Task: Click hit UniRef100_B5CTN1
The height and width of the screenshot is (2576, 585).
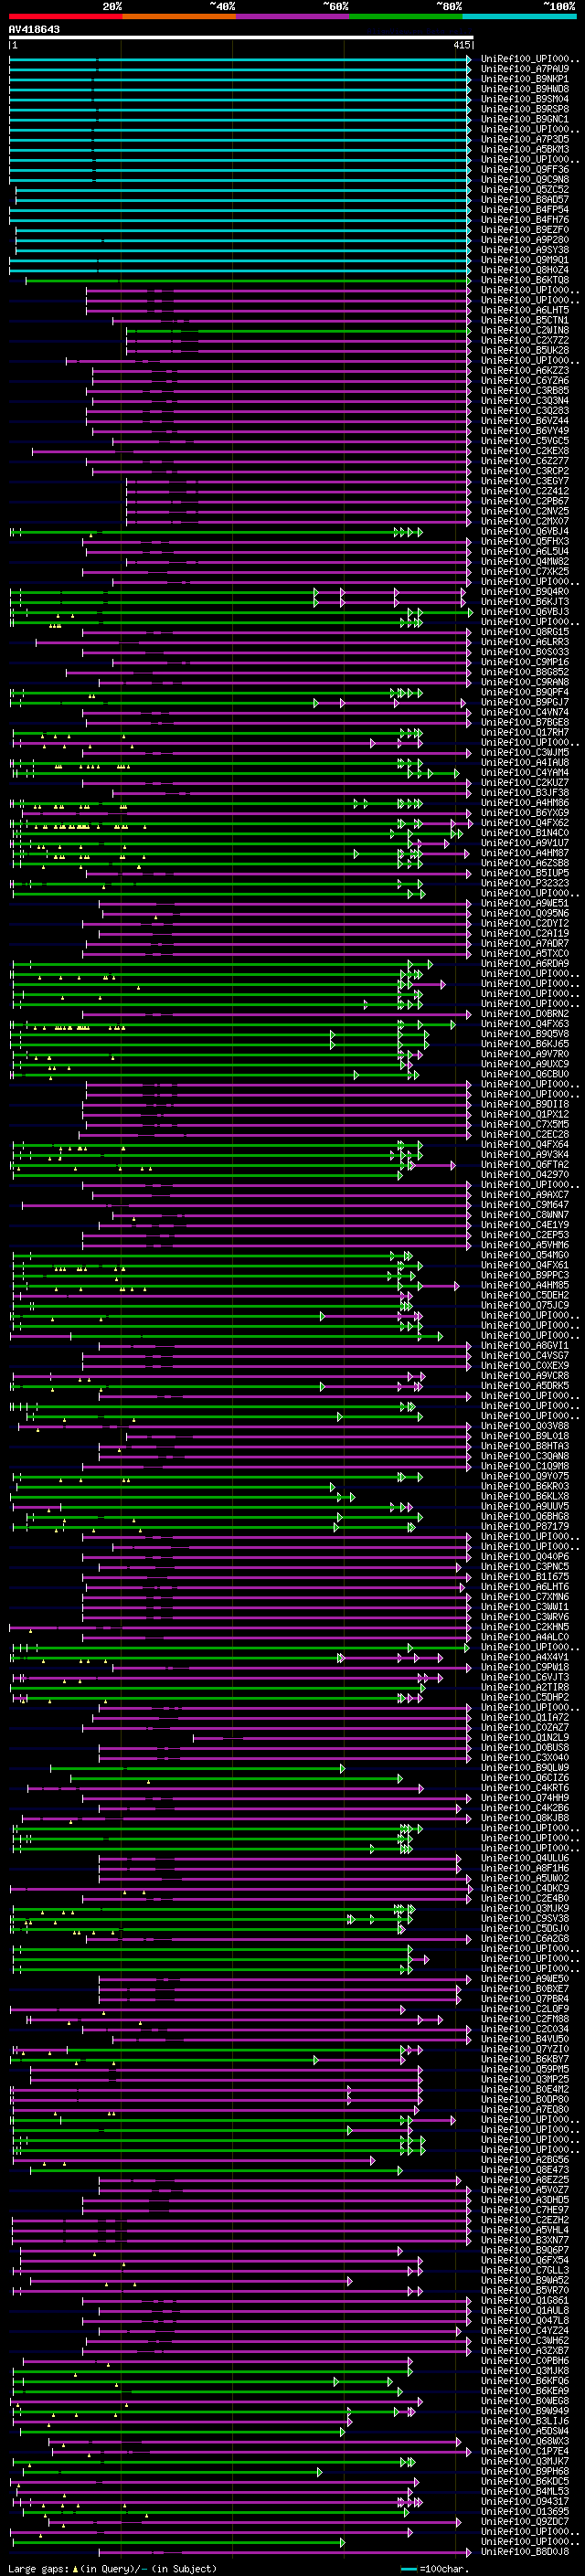Action: coord(525,320)
